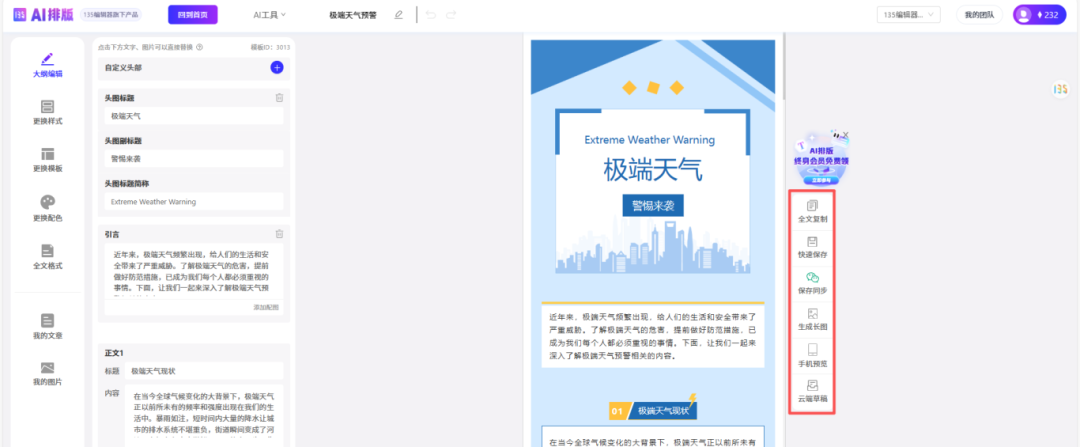
Task: Click the 极端天气预警 article title
Action: [x=353, y=14]
